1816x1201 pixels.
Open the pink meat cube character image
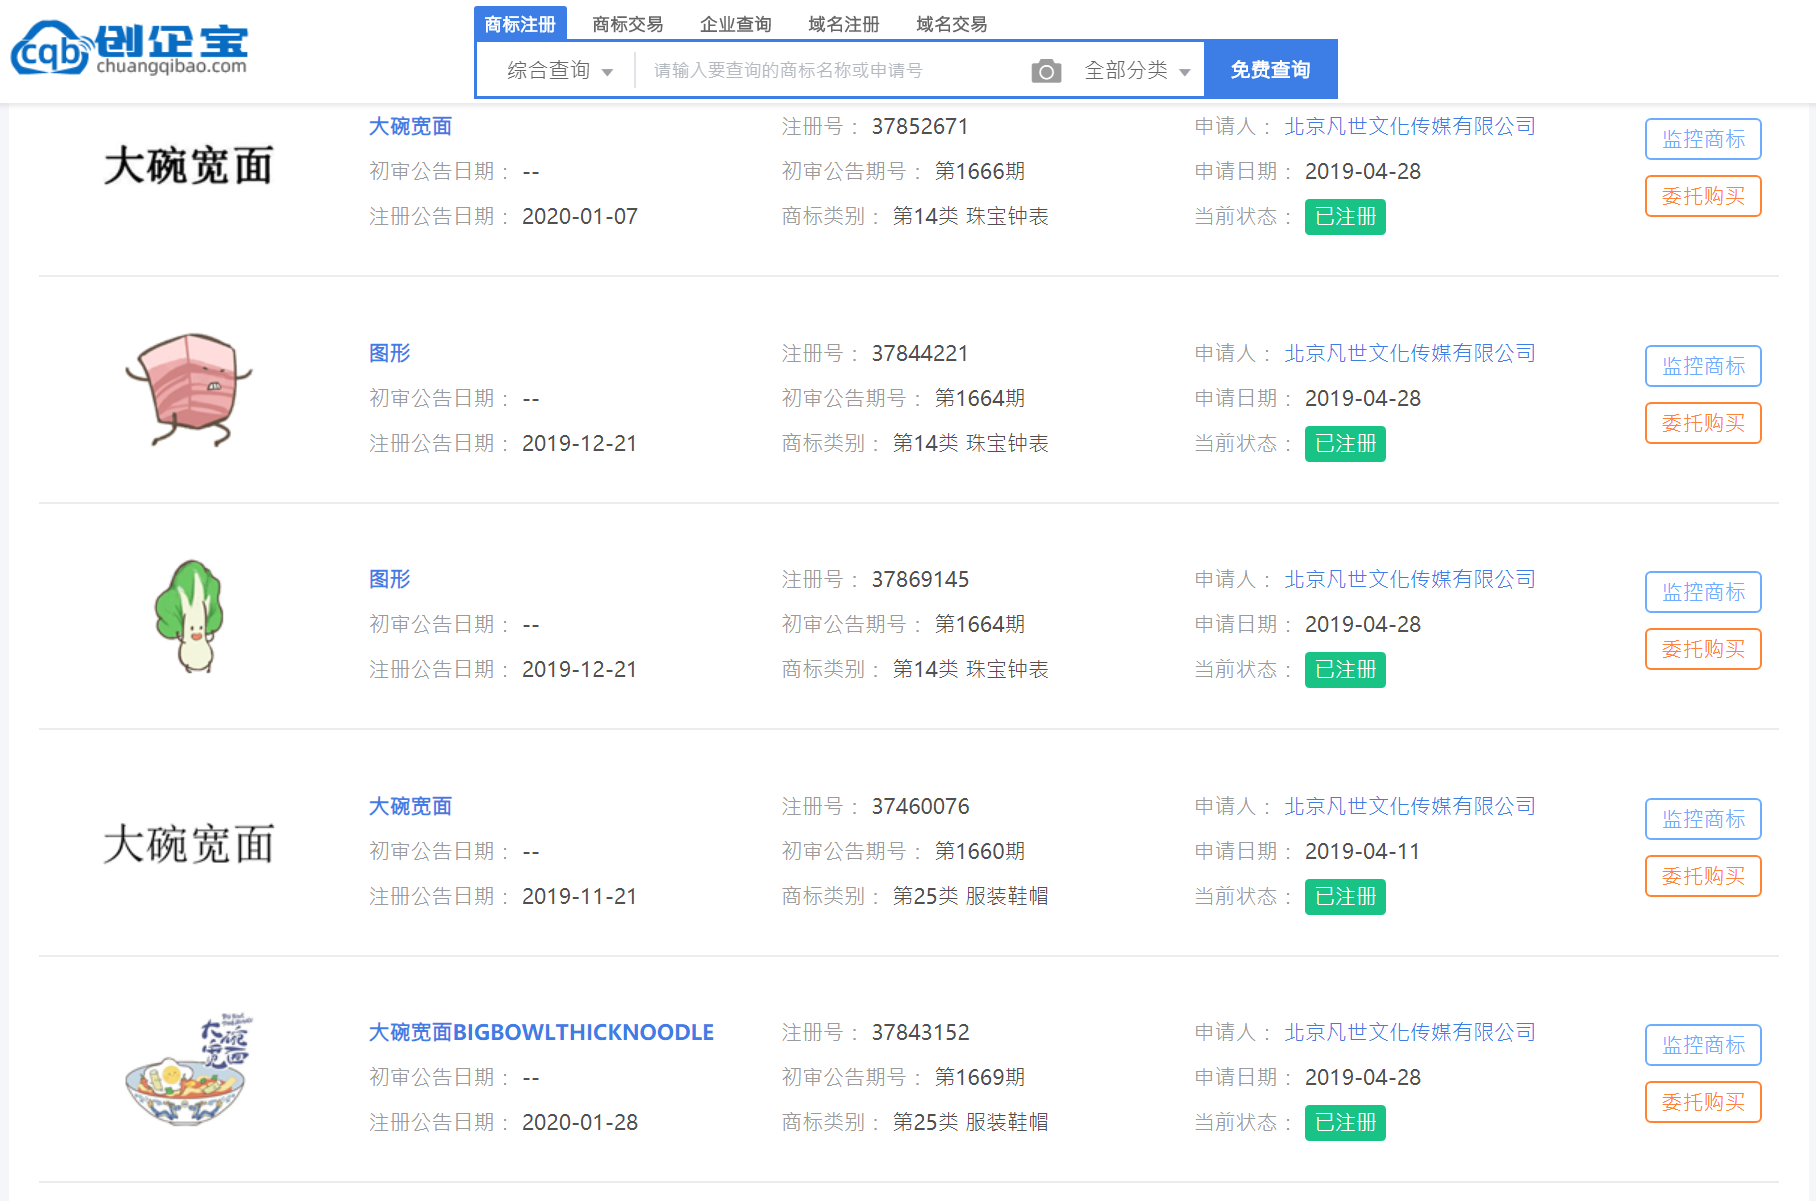tap(188, 390)
